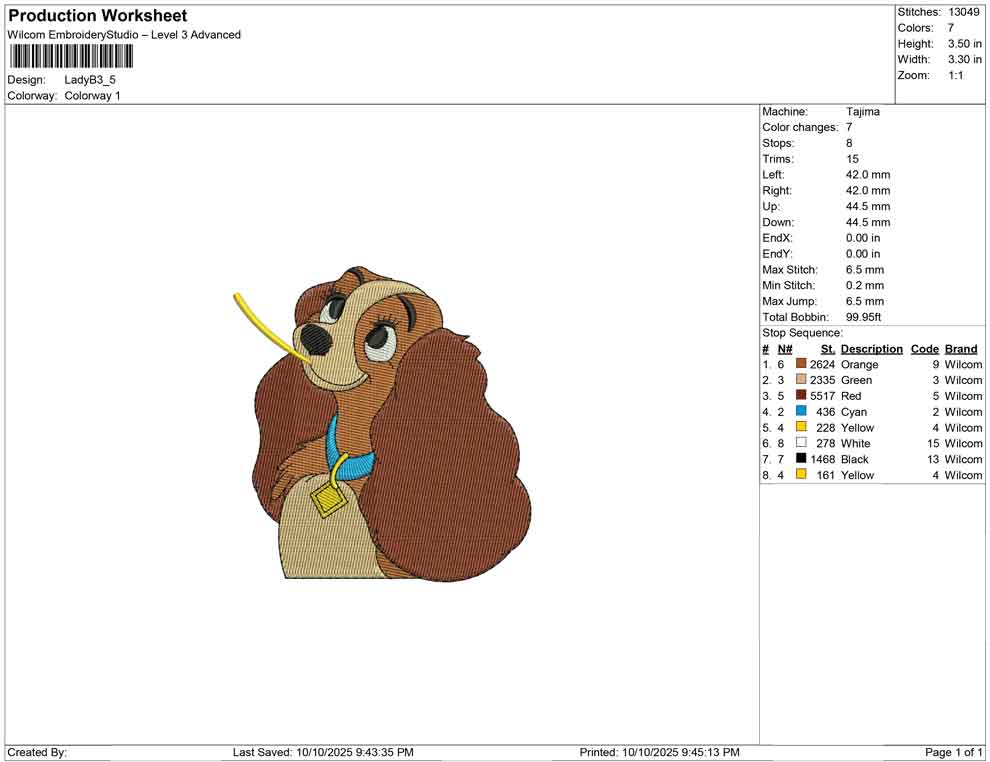Click the stitch count 1468

tap(822, 459)
